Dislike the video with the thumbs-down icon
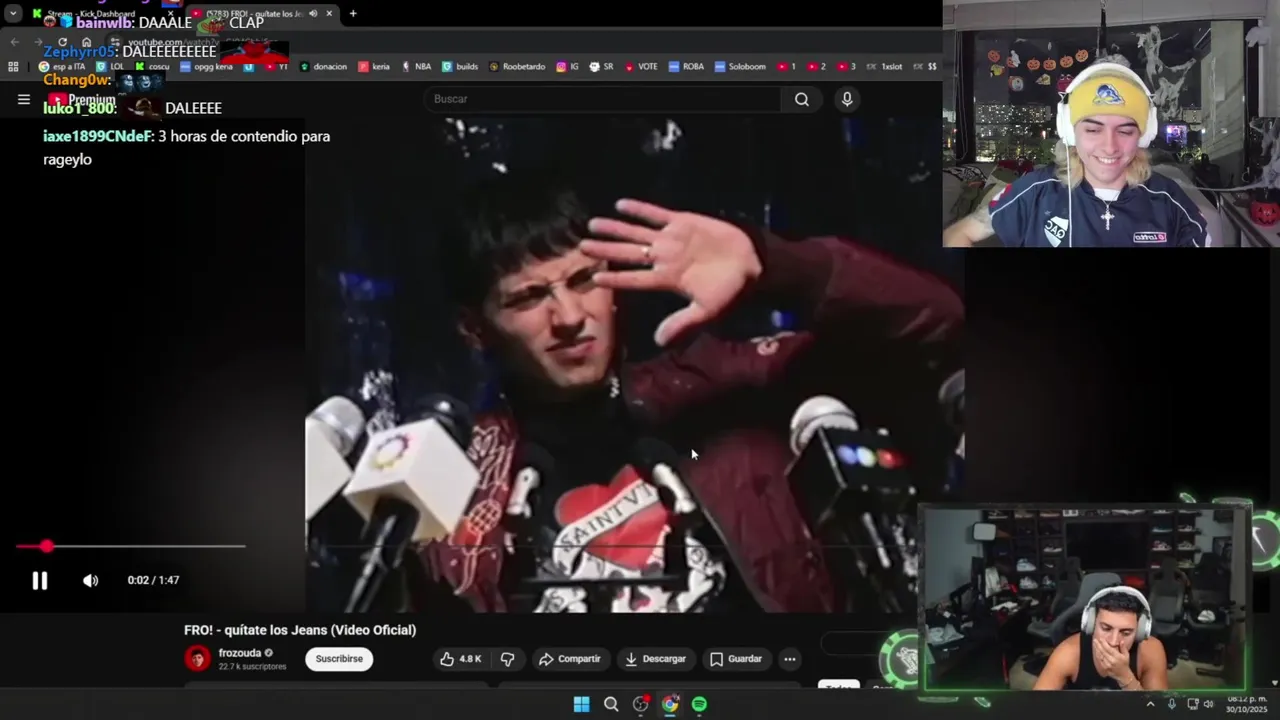The image size is (1280, 720). [507, 659]
